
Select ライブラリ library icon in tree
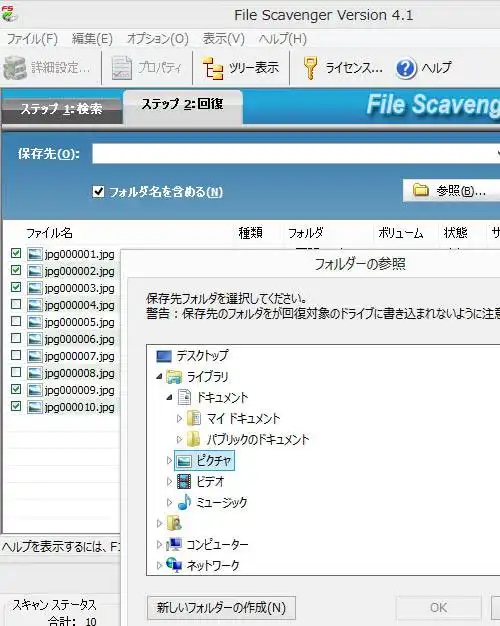(x=174, y=376)
